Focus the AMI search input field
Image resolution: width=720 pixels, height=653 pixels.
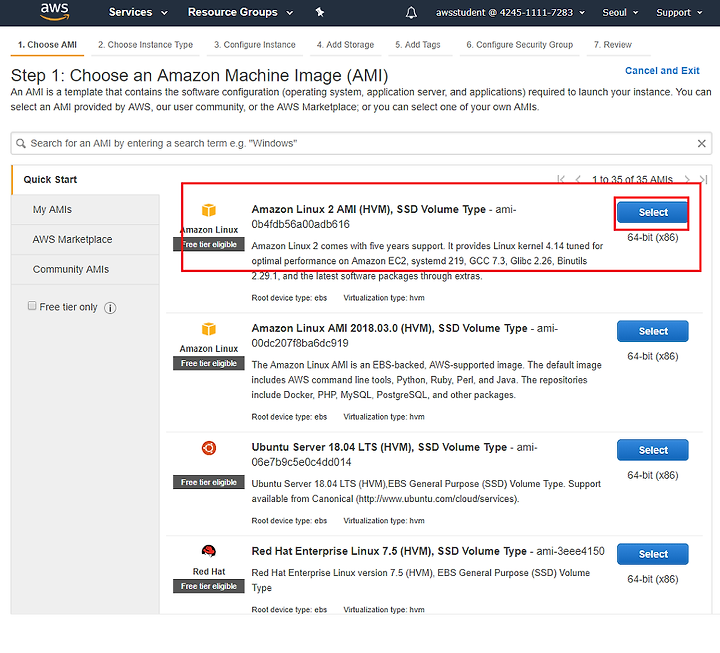point(361,143)
